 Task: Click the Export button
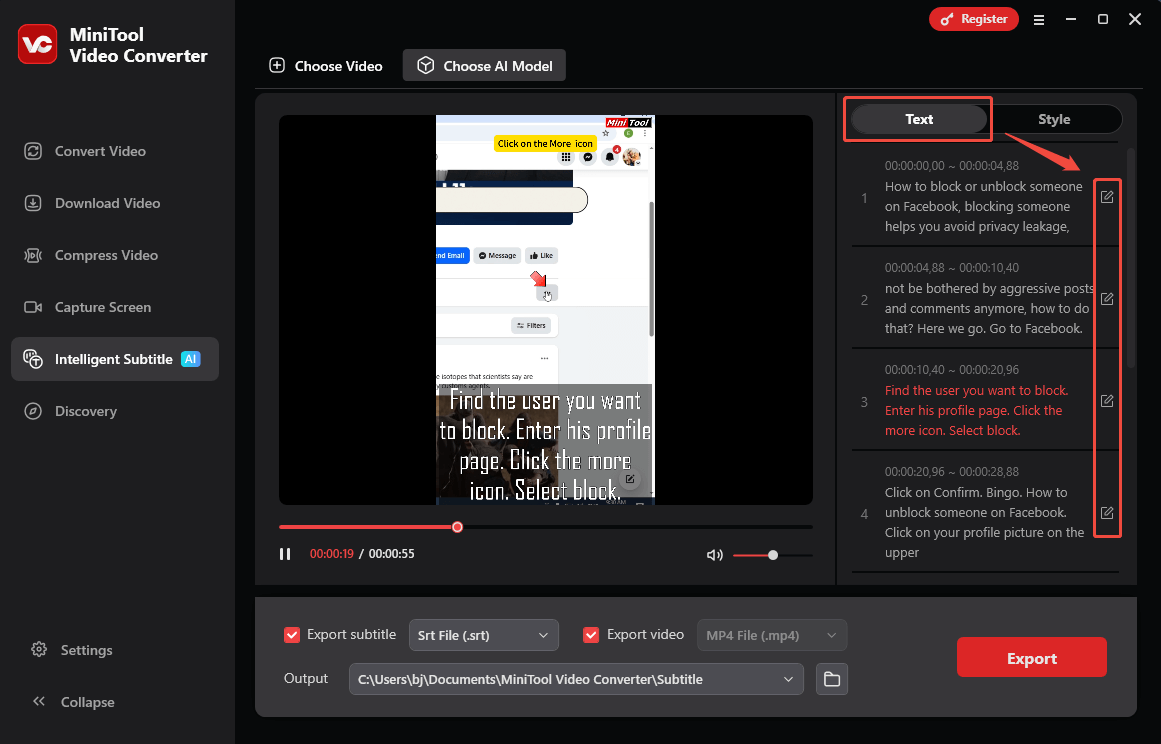pos(1031,658)
